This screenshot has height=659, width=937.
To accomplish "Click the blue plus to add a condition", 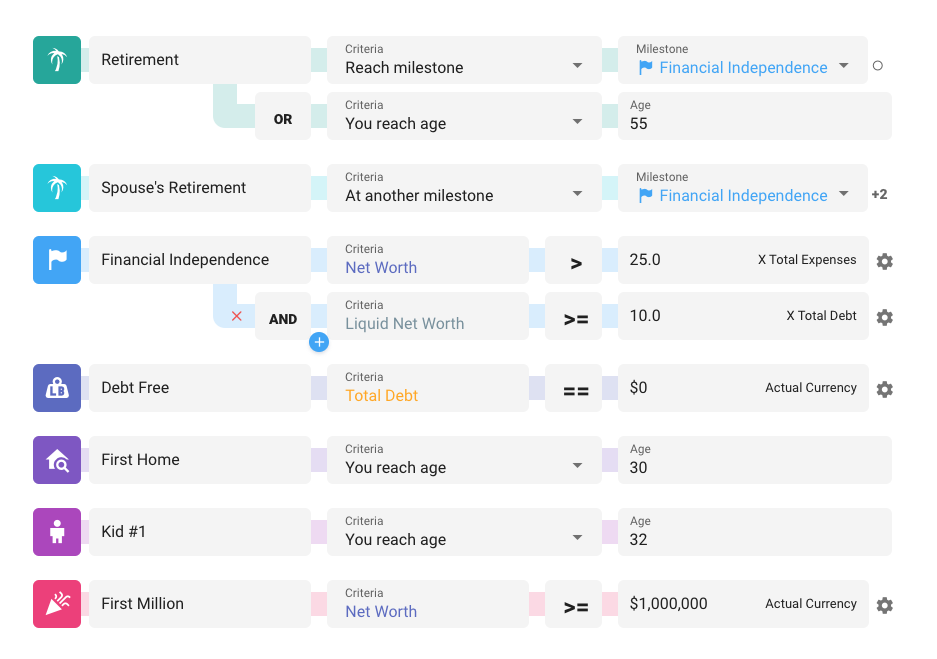I will pos(319,342).
